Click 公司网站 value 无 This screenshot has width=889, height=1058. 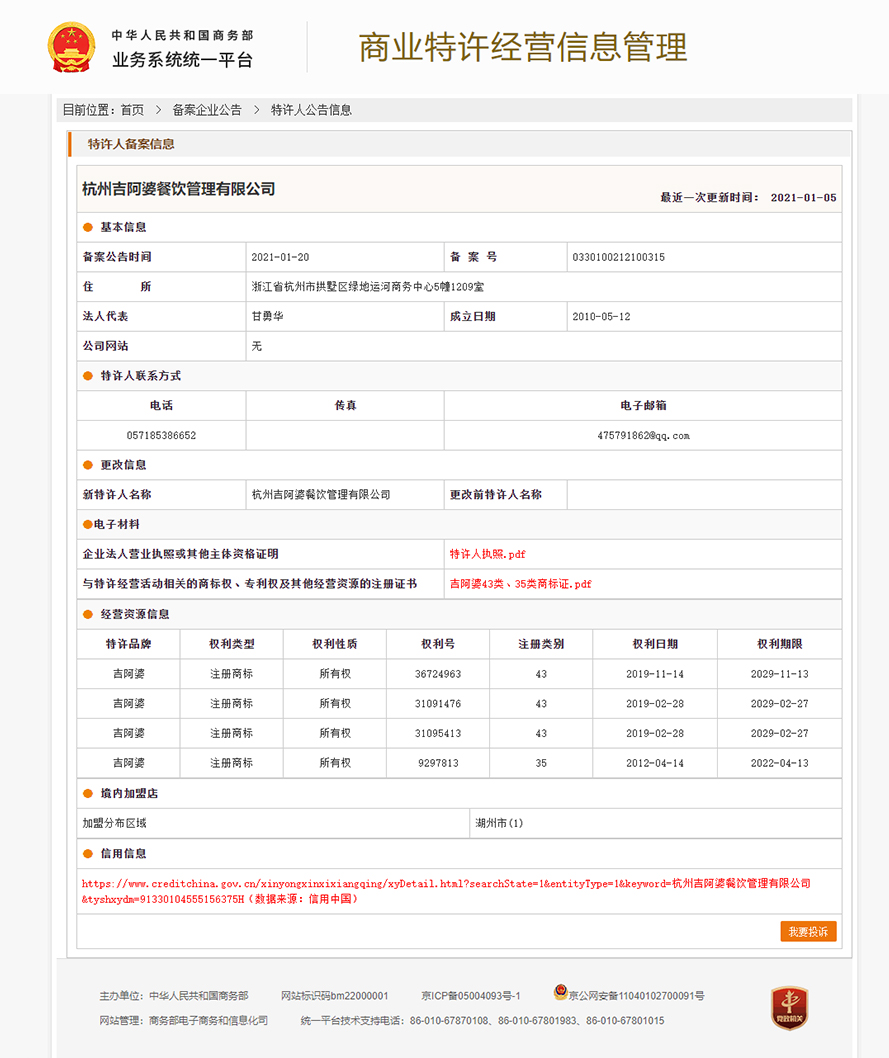pos(256,346)
